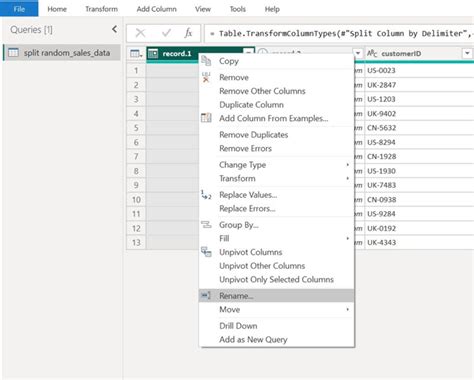The width and height of the screenshot is (474, 380).
Task: Choose Copy from the context menu
Action: click(276, 61)
